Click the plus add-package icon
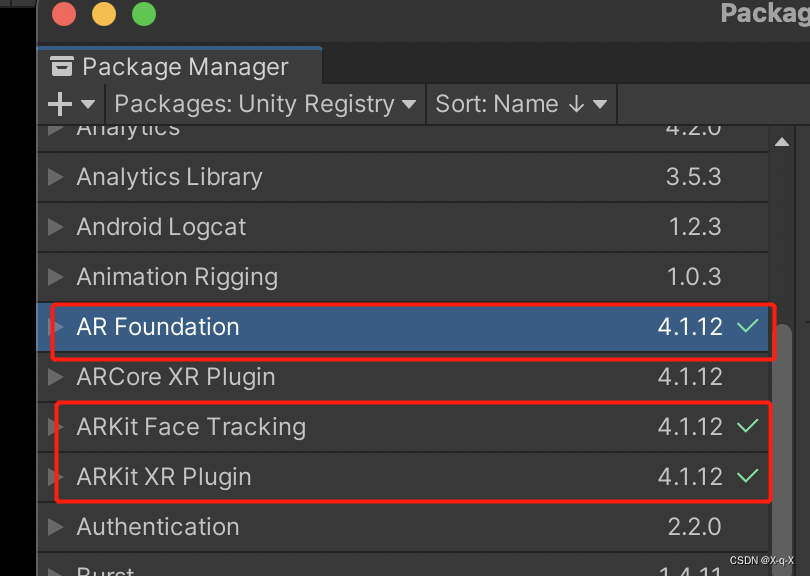This screenshot has width=810, height=576. click(60, 104)
